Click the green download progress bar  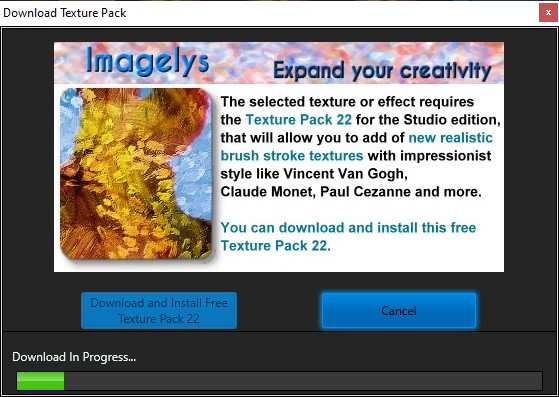[x=280, y=381]
